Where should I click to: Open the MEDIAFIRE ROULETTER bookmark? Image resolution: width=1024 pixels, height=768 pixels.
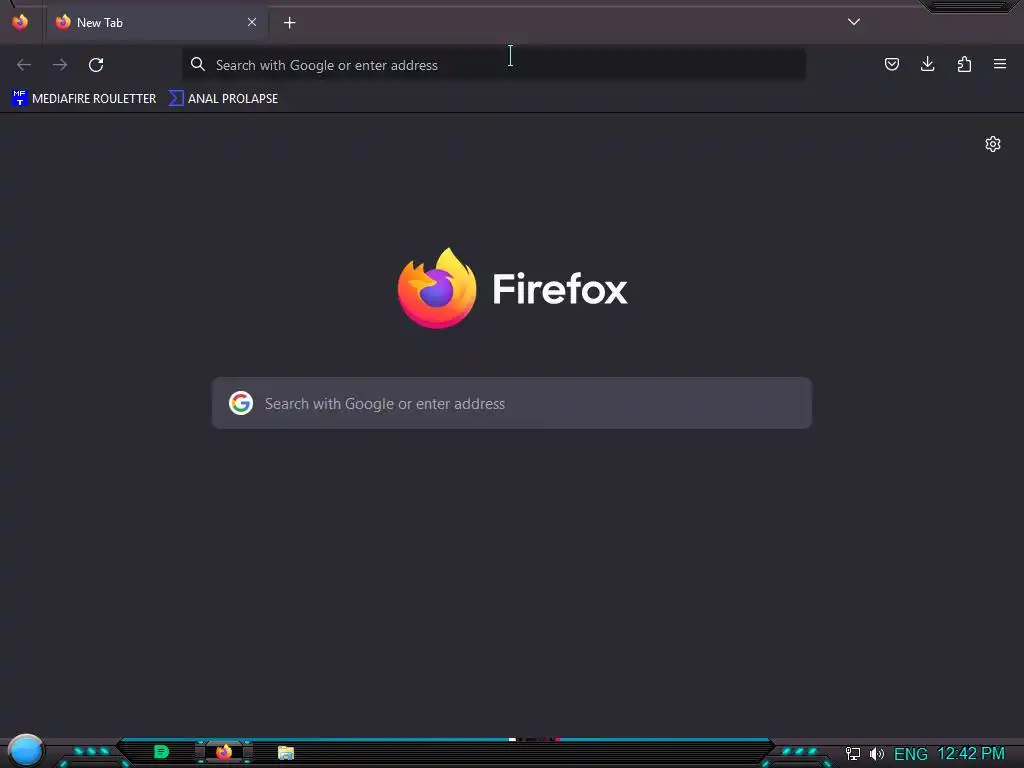(x=84, y=99)
